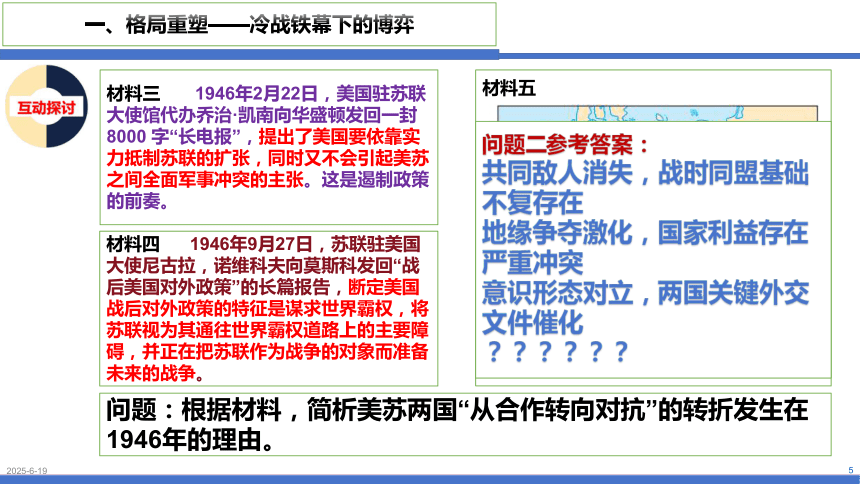Click the sentence 这是遏制政策的前奏
The height and width of the screenshot is (484, 860).
point(268,190)
